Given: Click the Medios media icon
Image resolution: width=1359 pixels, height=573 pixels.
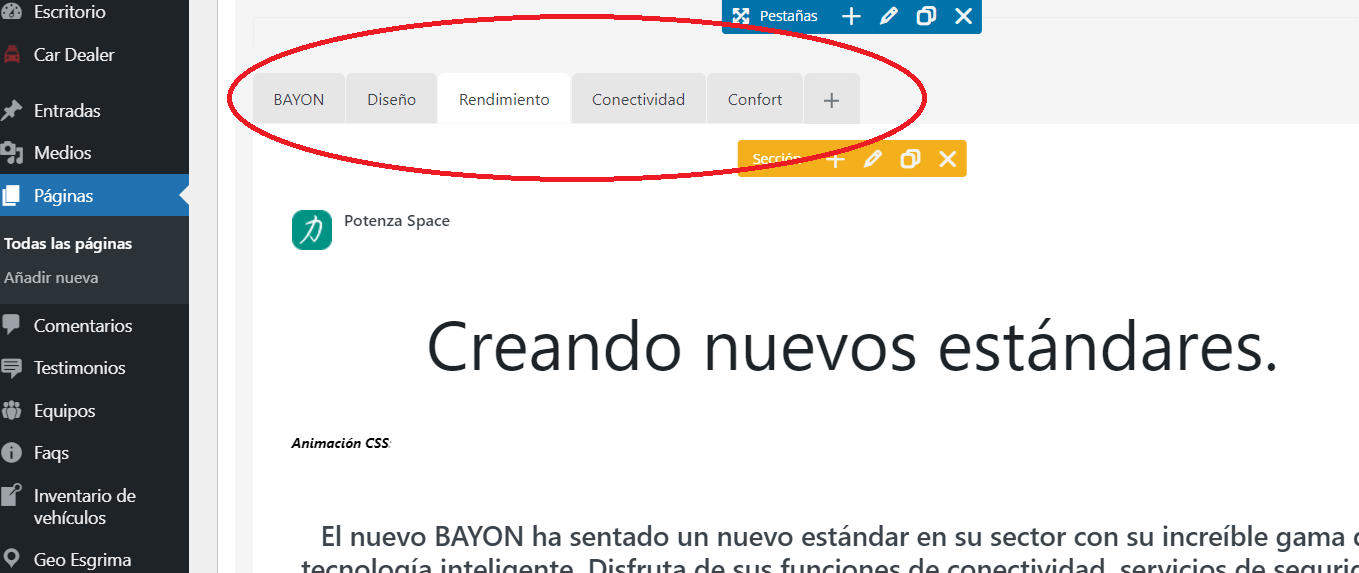Looking at the screenshot, I should coord(12,153).
